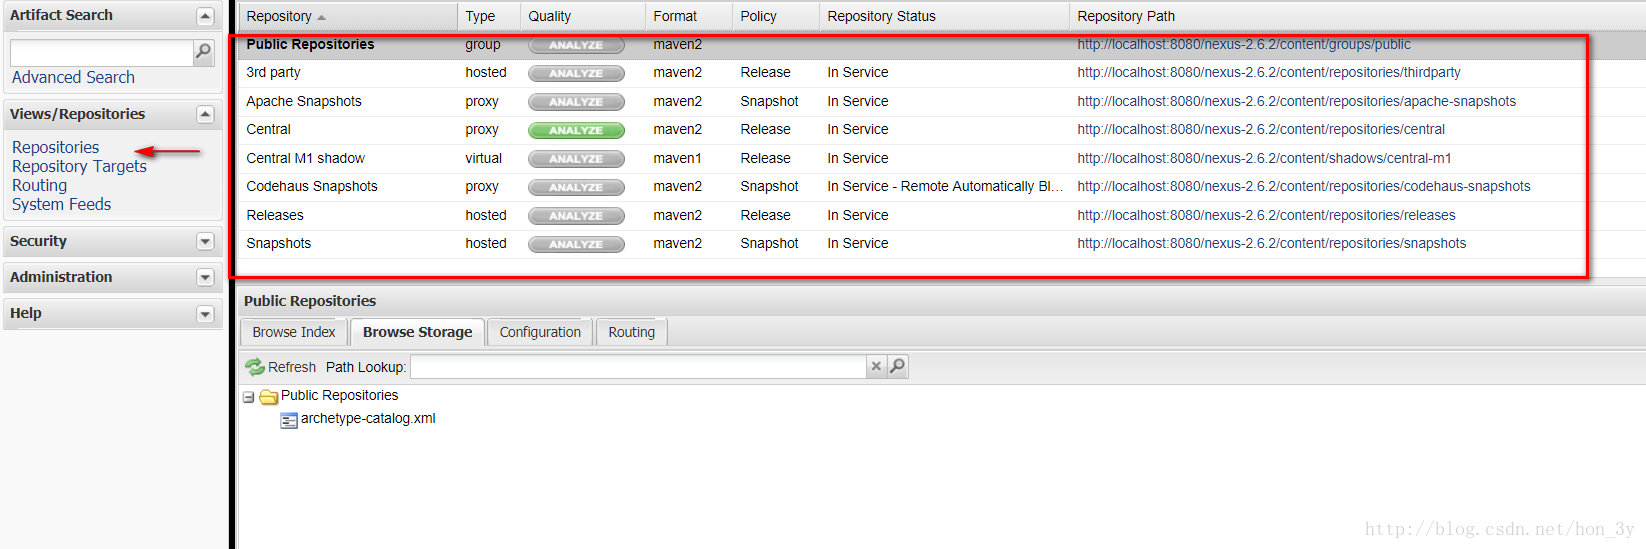This screenshot has width=1646, height=549.
Task: Sort by the Policy column header
Action: click(x=776, y=16)
